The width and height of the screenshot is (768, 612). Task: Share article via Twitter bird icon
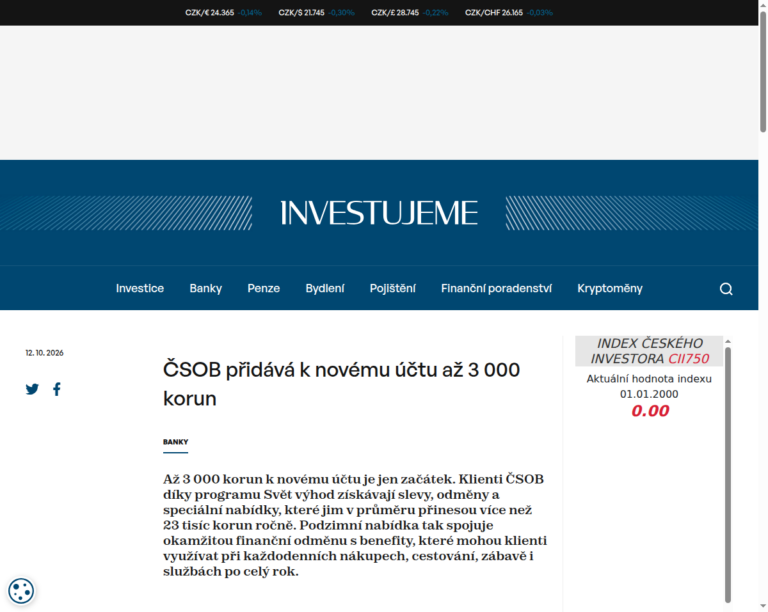click(32, 389)
